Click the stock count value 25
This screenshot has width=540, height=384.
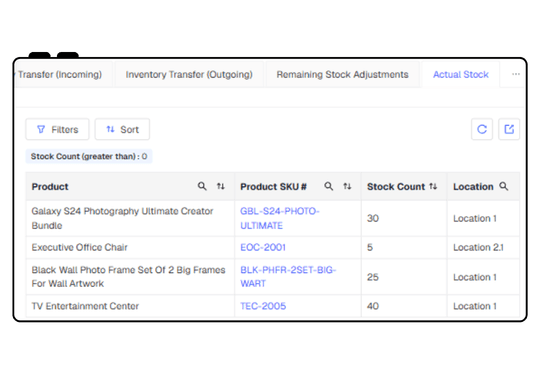[373, 277]
